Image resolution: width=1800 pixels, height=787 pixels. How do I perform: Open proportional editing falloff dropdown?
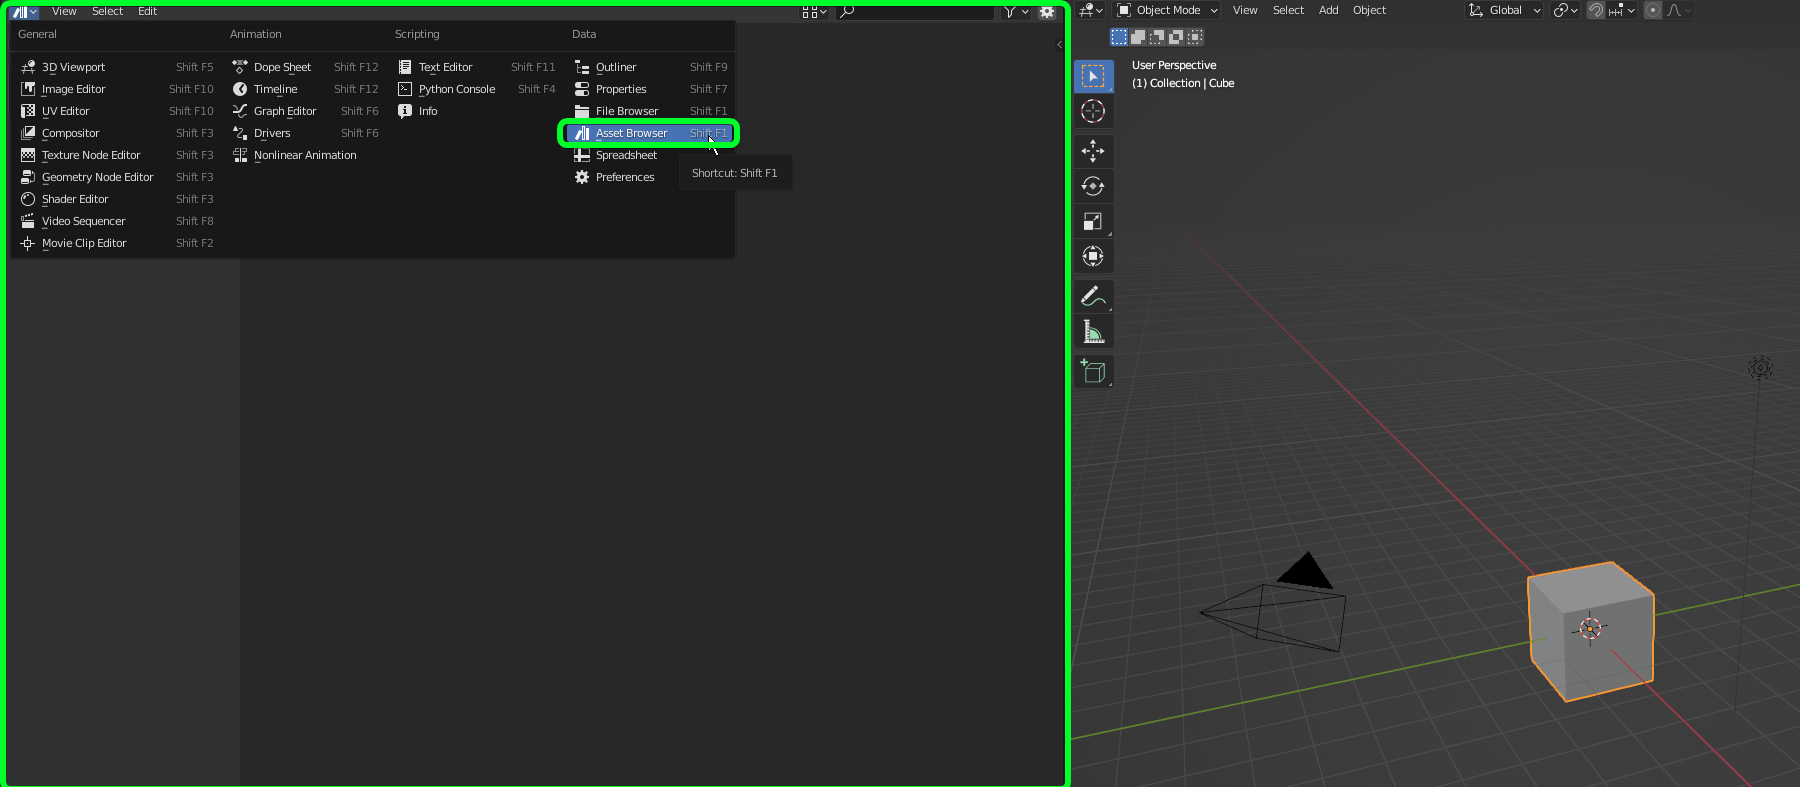[x=1679, y=10]
